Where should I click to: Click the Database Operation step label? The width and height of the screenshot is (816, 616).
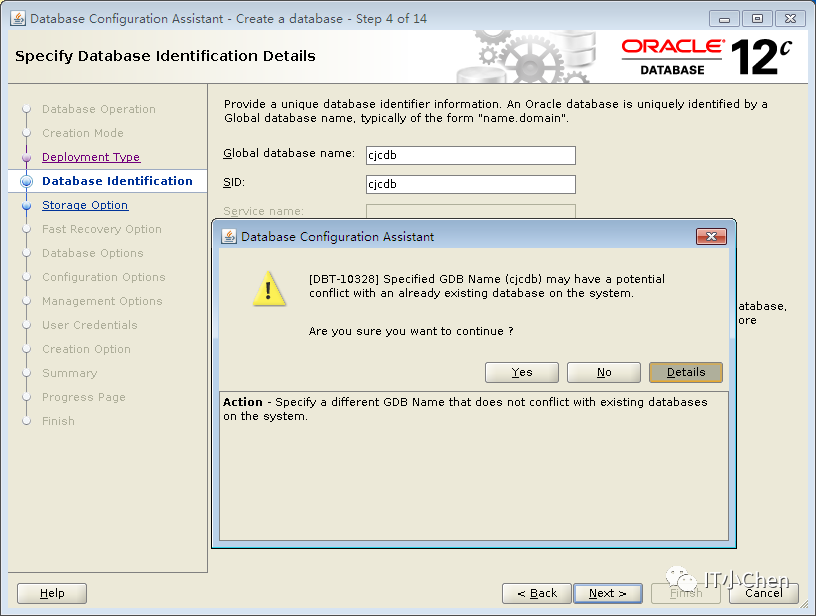point(99,109)
